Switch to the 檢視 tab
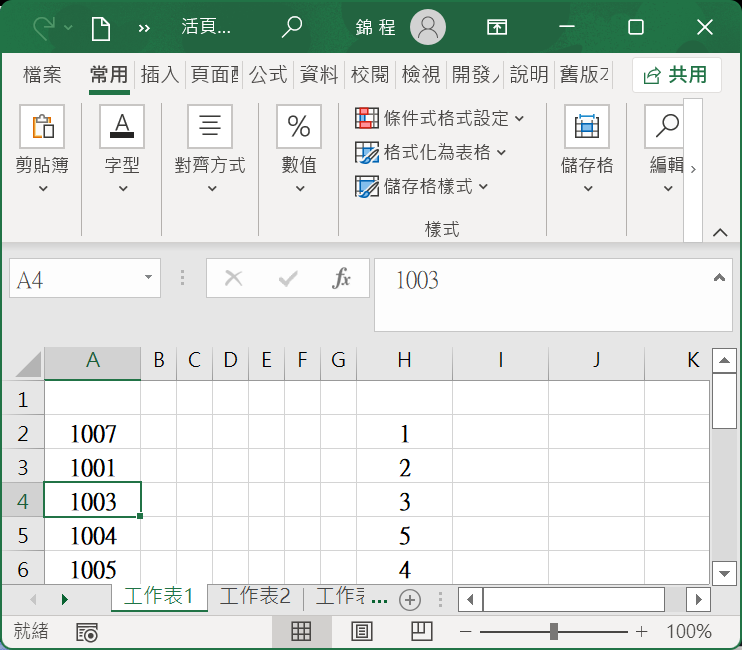This screenshot has height=650, width=742. [x=421, y=75]
